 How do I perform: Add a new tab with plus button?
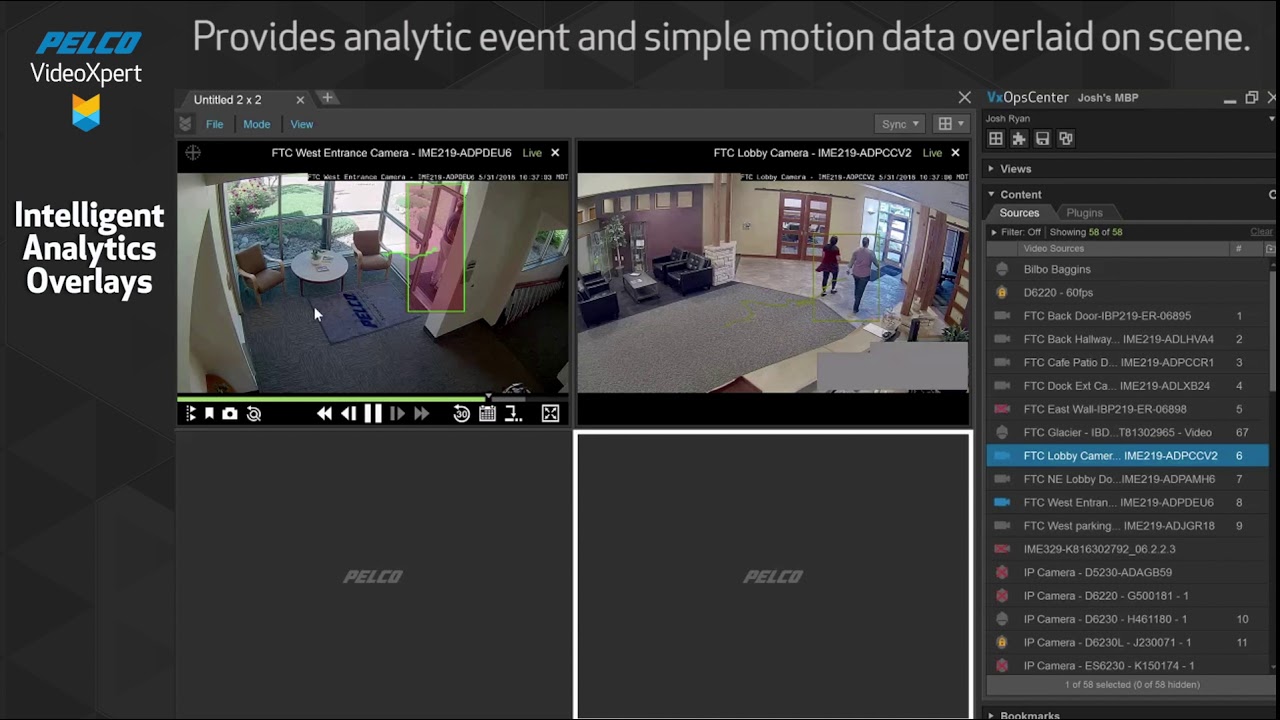click(327, 98)
